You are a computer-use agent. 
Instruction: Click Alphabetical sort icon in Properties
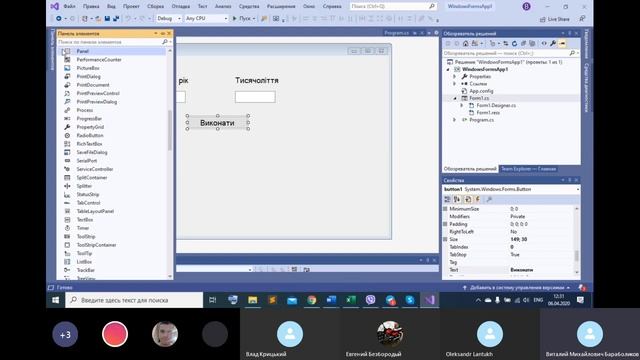457,199
